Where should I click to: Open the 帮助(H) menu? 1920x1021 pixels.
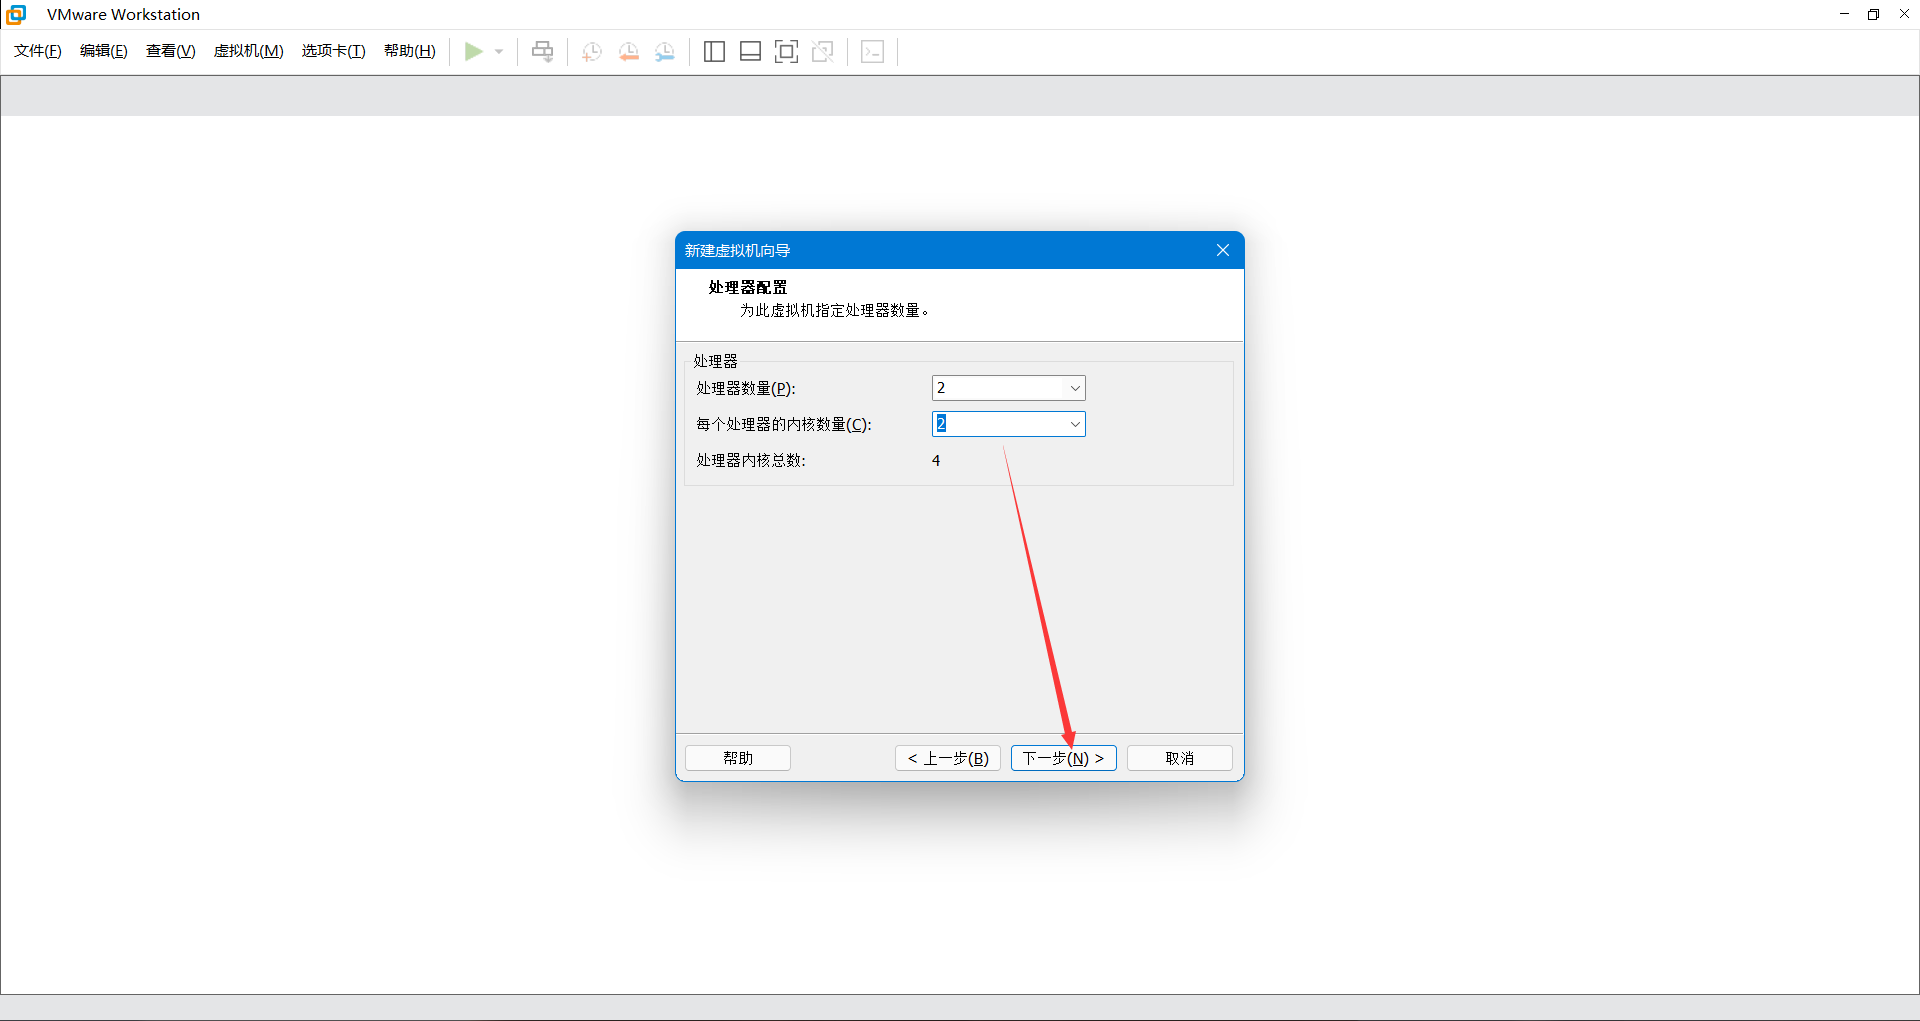410,51
